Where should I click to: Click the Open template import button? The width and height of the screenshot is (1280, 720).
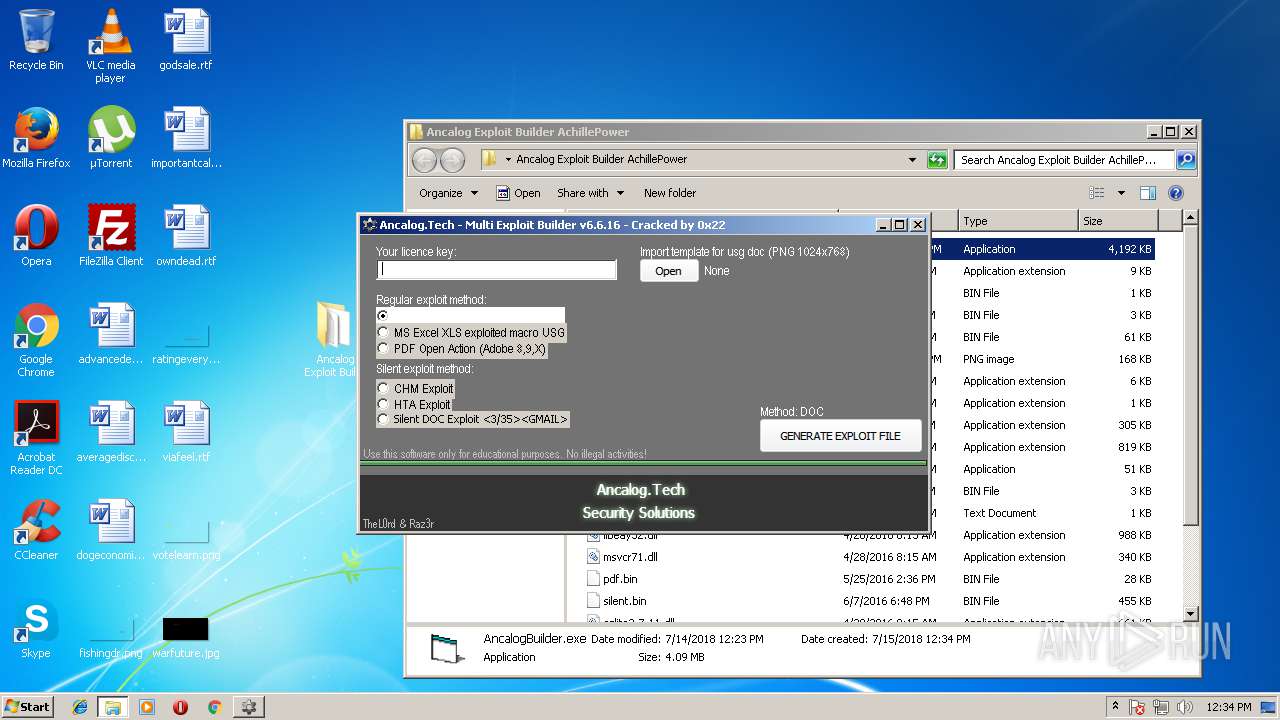coord(669,271)
